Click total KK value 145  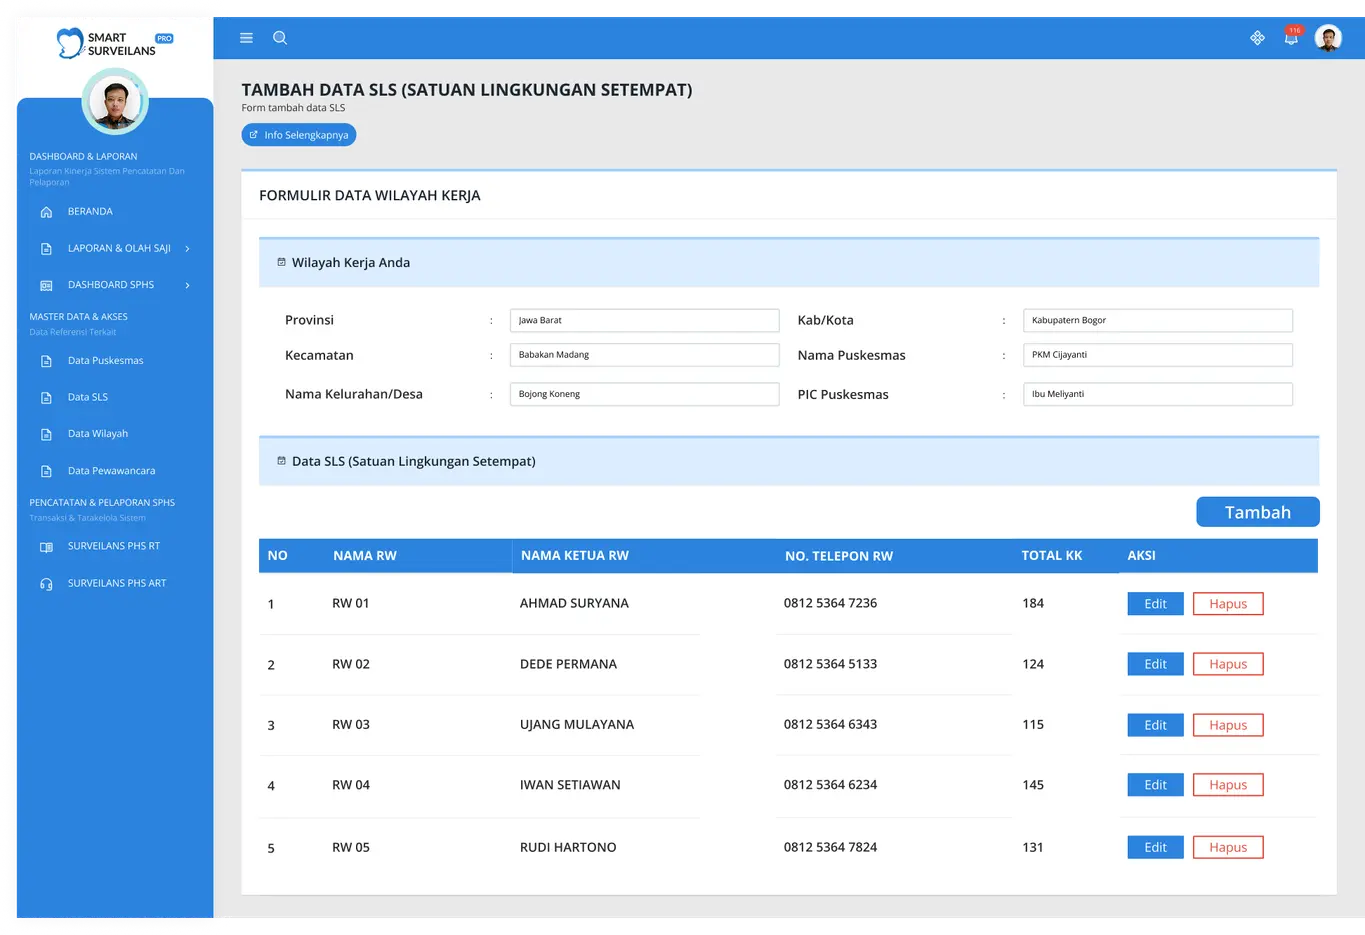(x=1033, y=785)
